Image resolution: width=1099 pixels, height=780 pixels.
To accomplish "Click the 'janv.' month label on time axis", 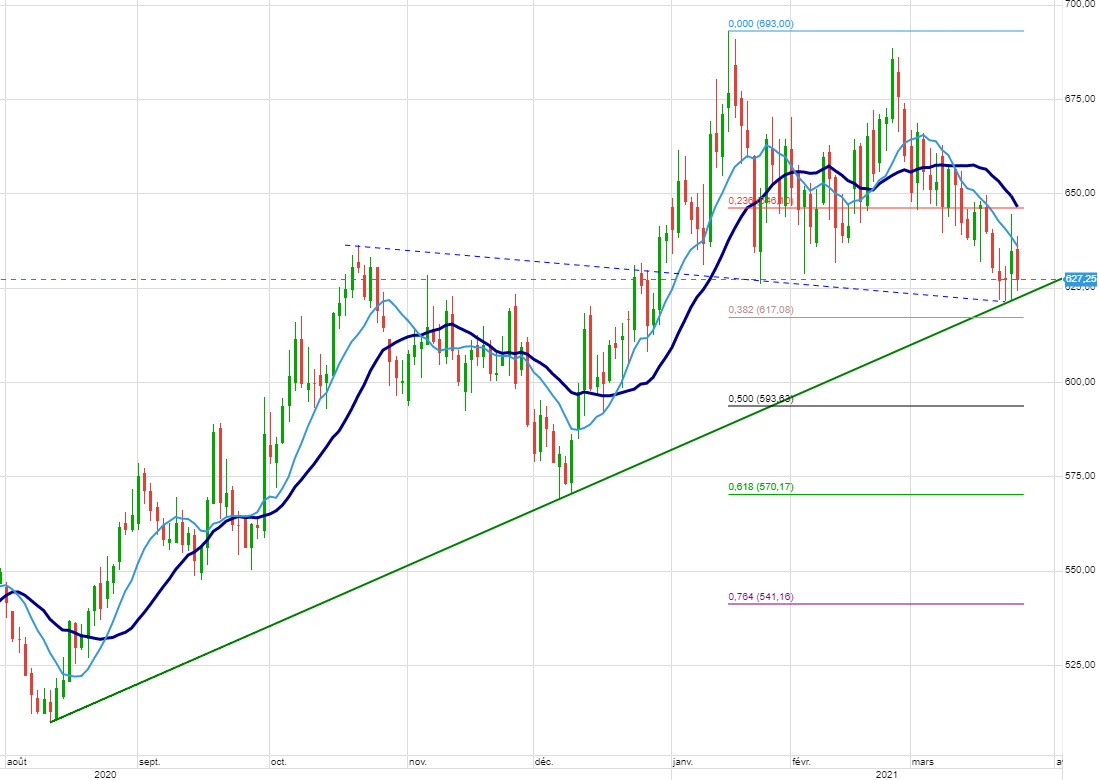I will (x=684, y=761).
